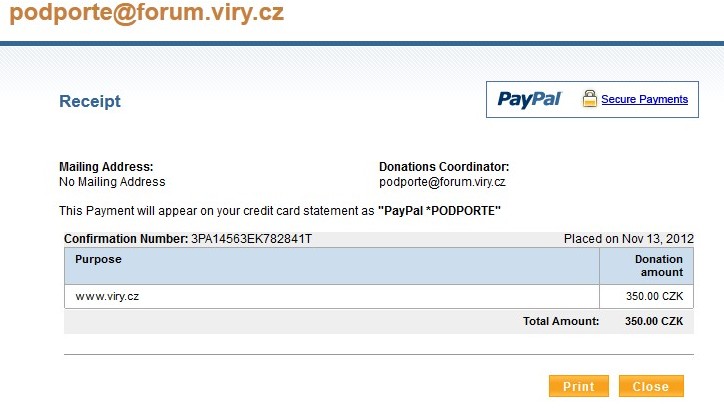Select the www.viry.cz purpose row
The image size is (724, 417).
pyautogui.click(x=107, y=297)
